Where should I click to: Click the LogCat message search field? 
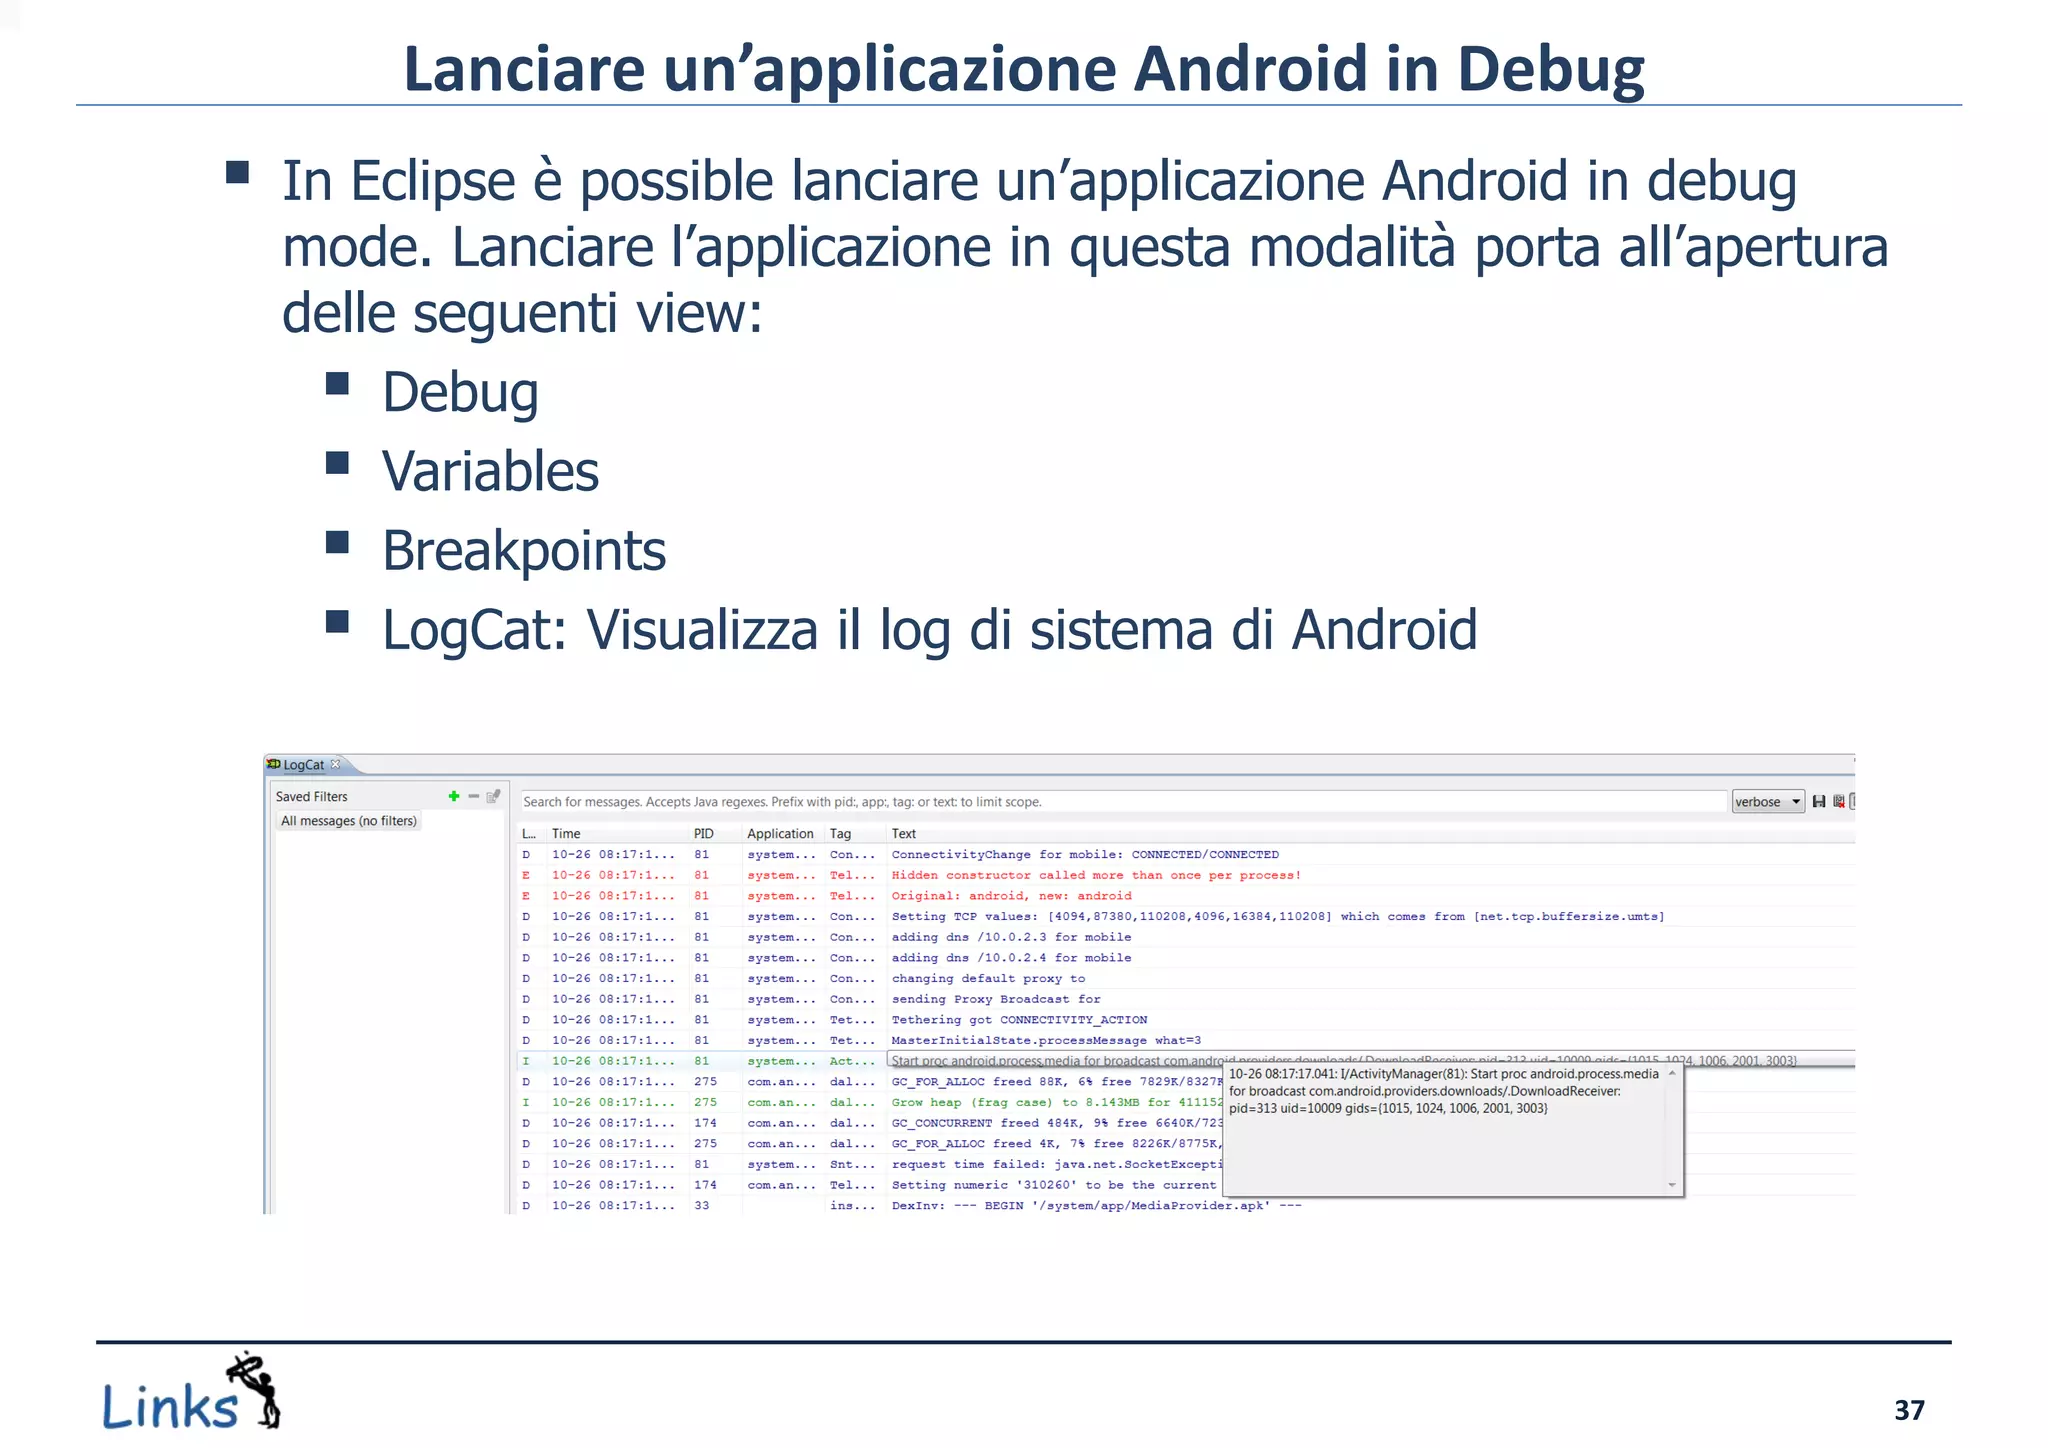point(1122,801)
